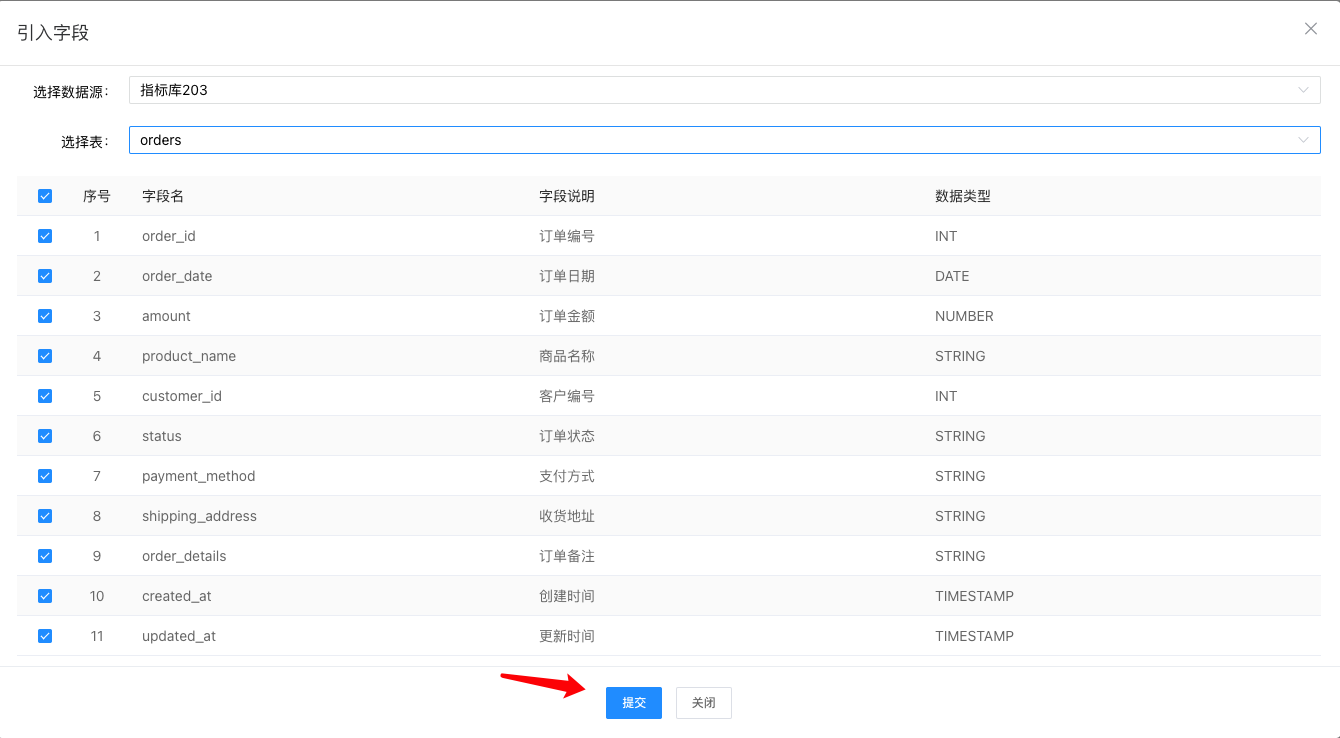1340x738 pixels.
Task: Deselect payment_method field checkbox
Action: click(x=45, y=476)
